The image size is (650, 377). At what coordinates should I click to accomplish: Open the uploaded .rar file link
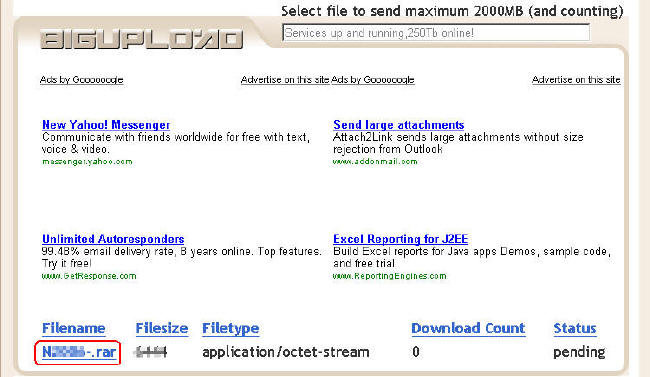coord(79,352)
